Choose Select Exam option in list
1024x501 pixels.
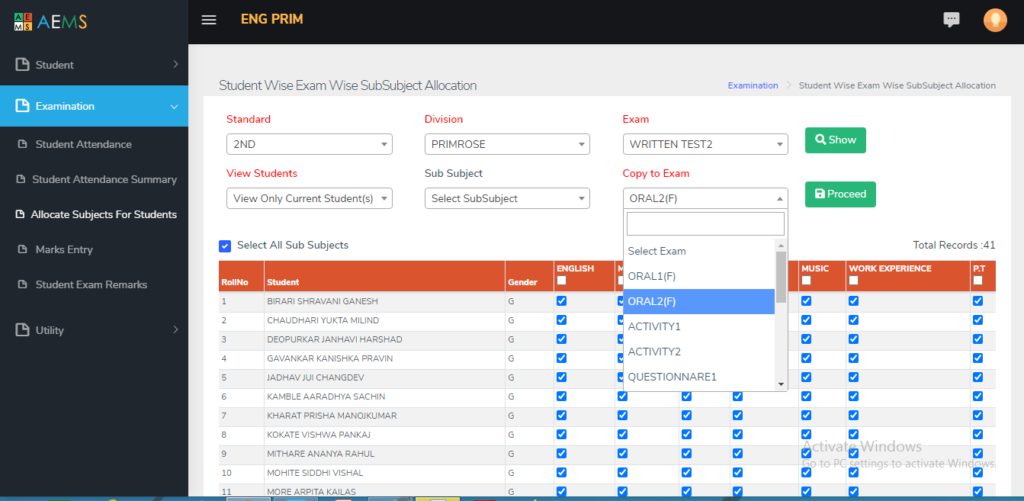[x=699, y=251]
